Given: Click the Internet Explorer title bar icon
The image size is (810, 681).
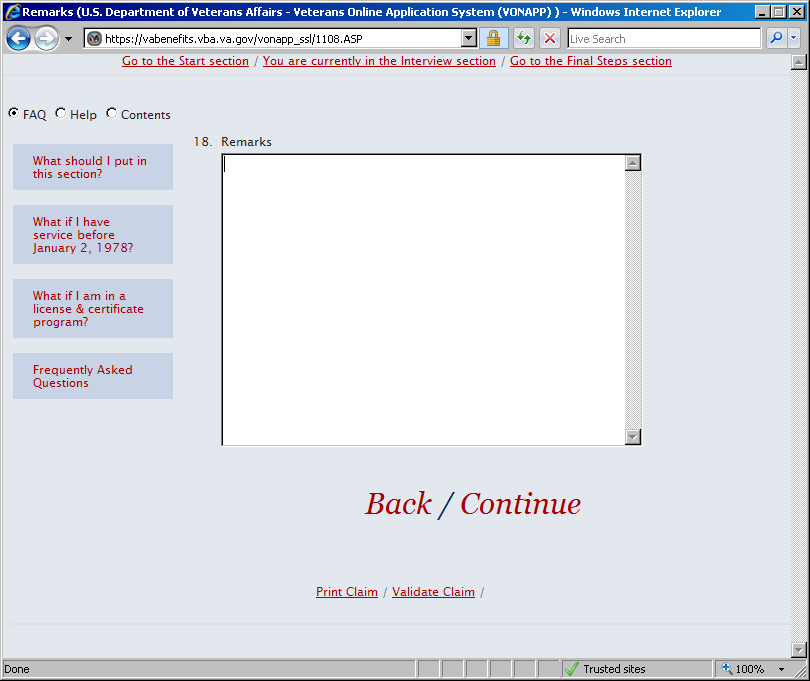Looking at the screenshot, I should point(13,11).
